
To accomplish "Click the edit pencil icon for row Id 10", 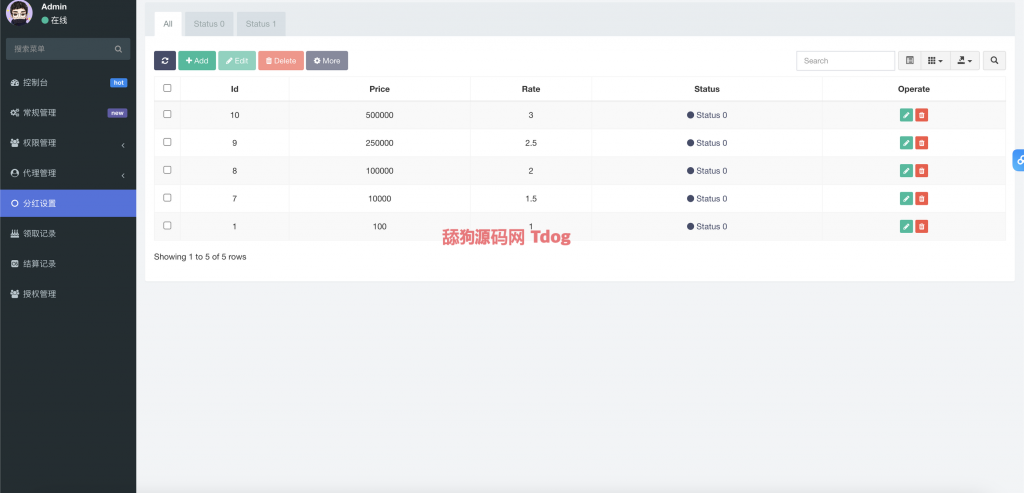I will pyautogui.click(x=906, y=115).
